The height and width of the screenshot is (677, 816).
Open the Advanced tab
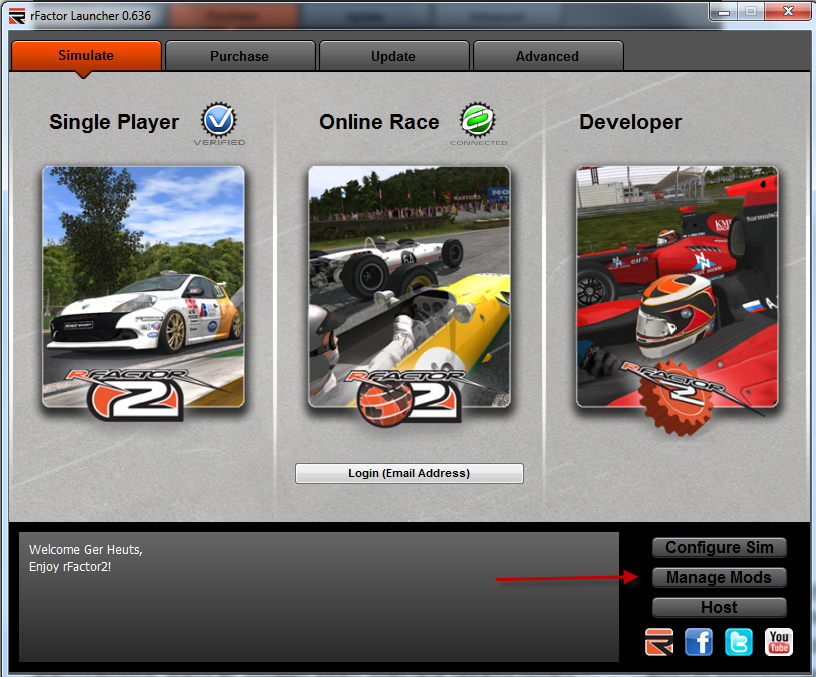point(548,56)
